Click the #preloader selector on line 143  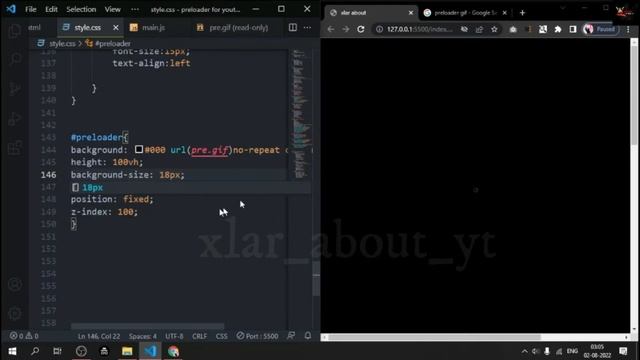[x=96, y=137]
